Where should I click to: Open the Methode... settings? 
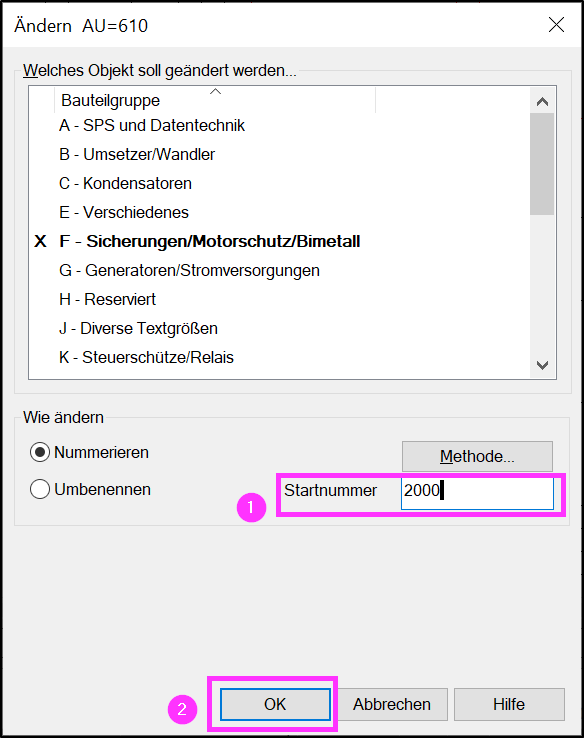477,456
